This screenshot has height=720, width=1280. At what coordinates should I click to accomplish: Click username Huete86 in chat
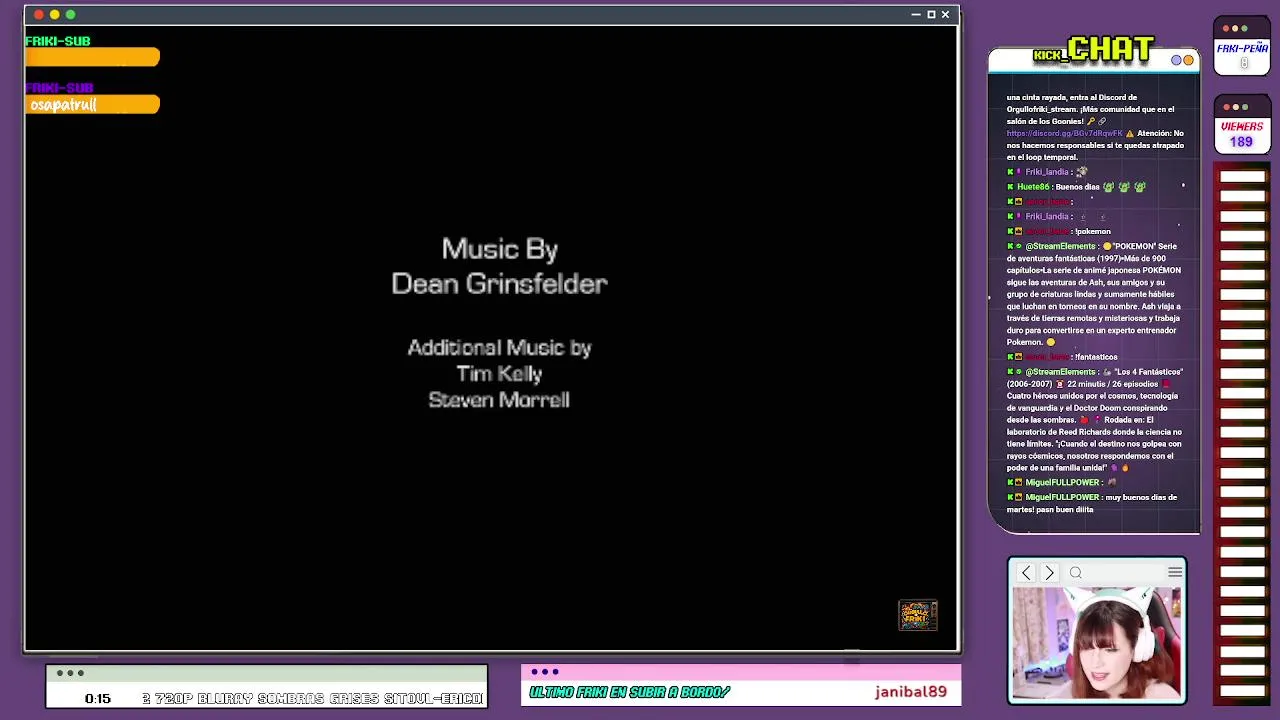point(1033,187)
